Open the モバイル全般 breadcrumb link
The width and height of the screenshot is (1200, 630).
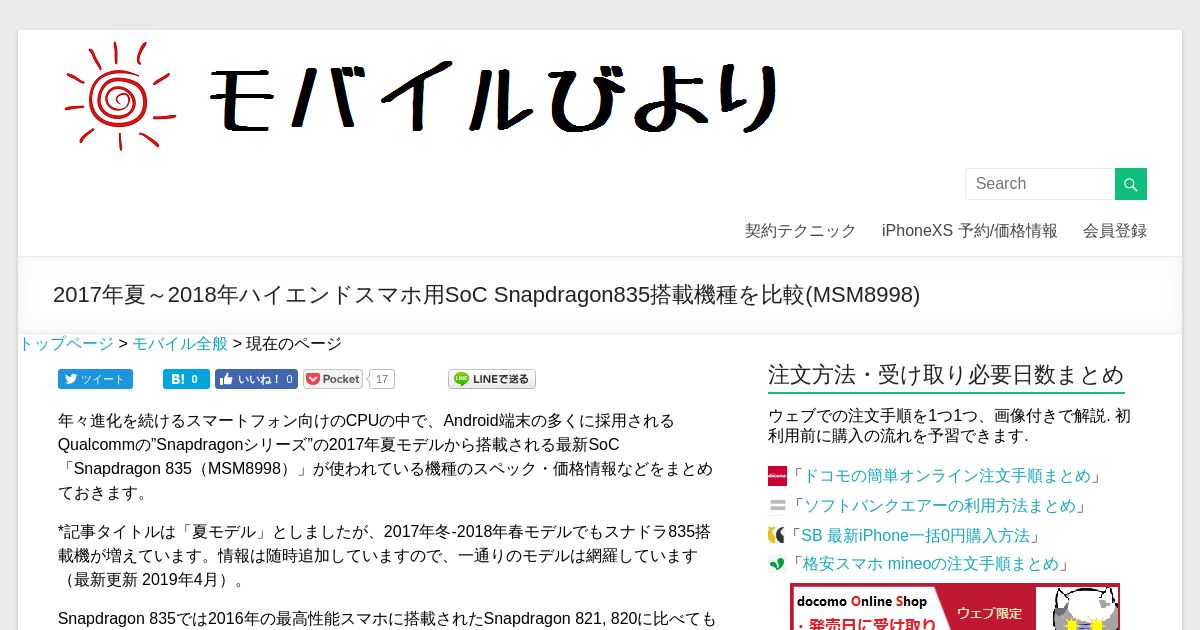180,344
